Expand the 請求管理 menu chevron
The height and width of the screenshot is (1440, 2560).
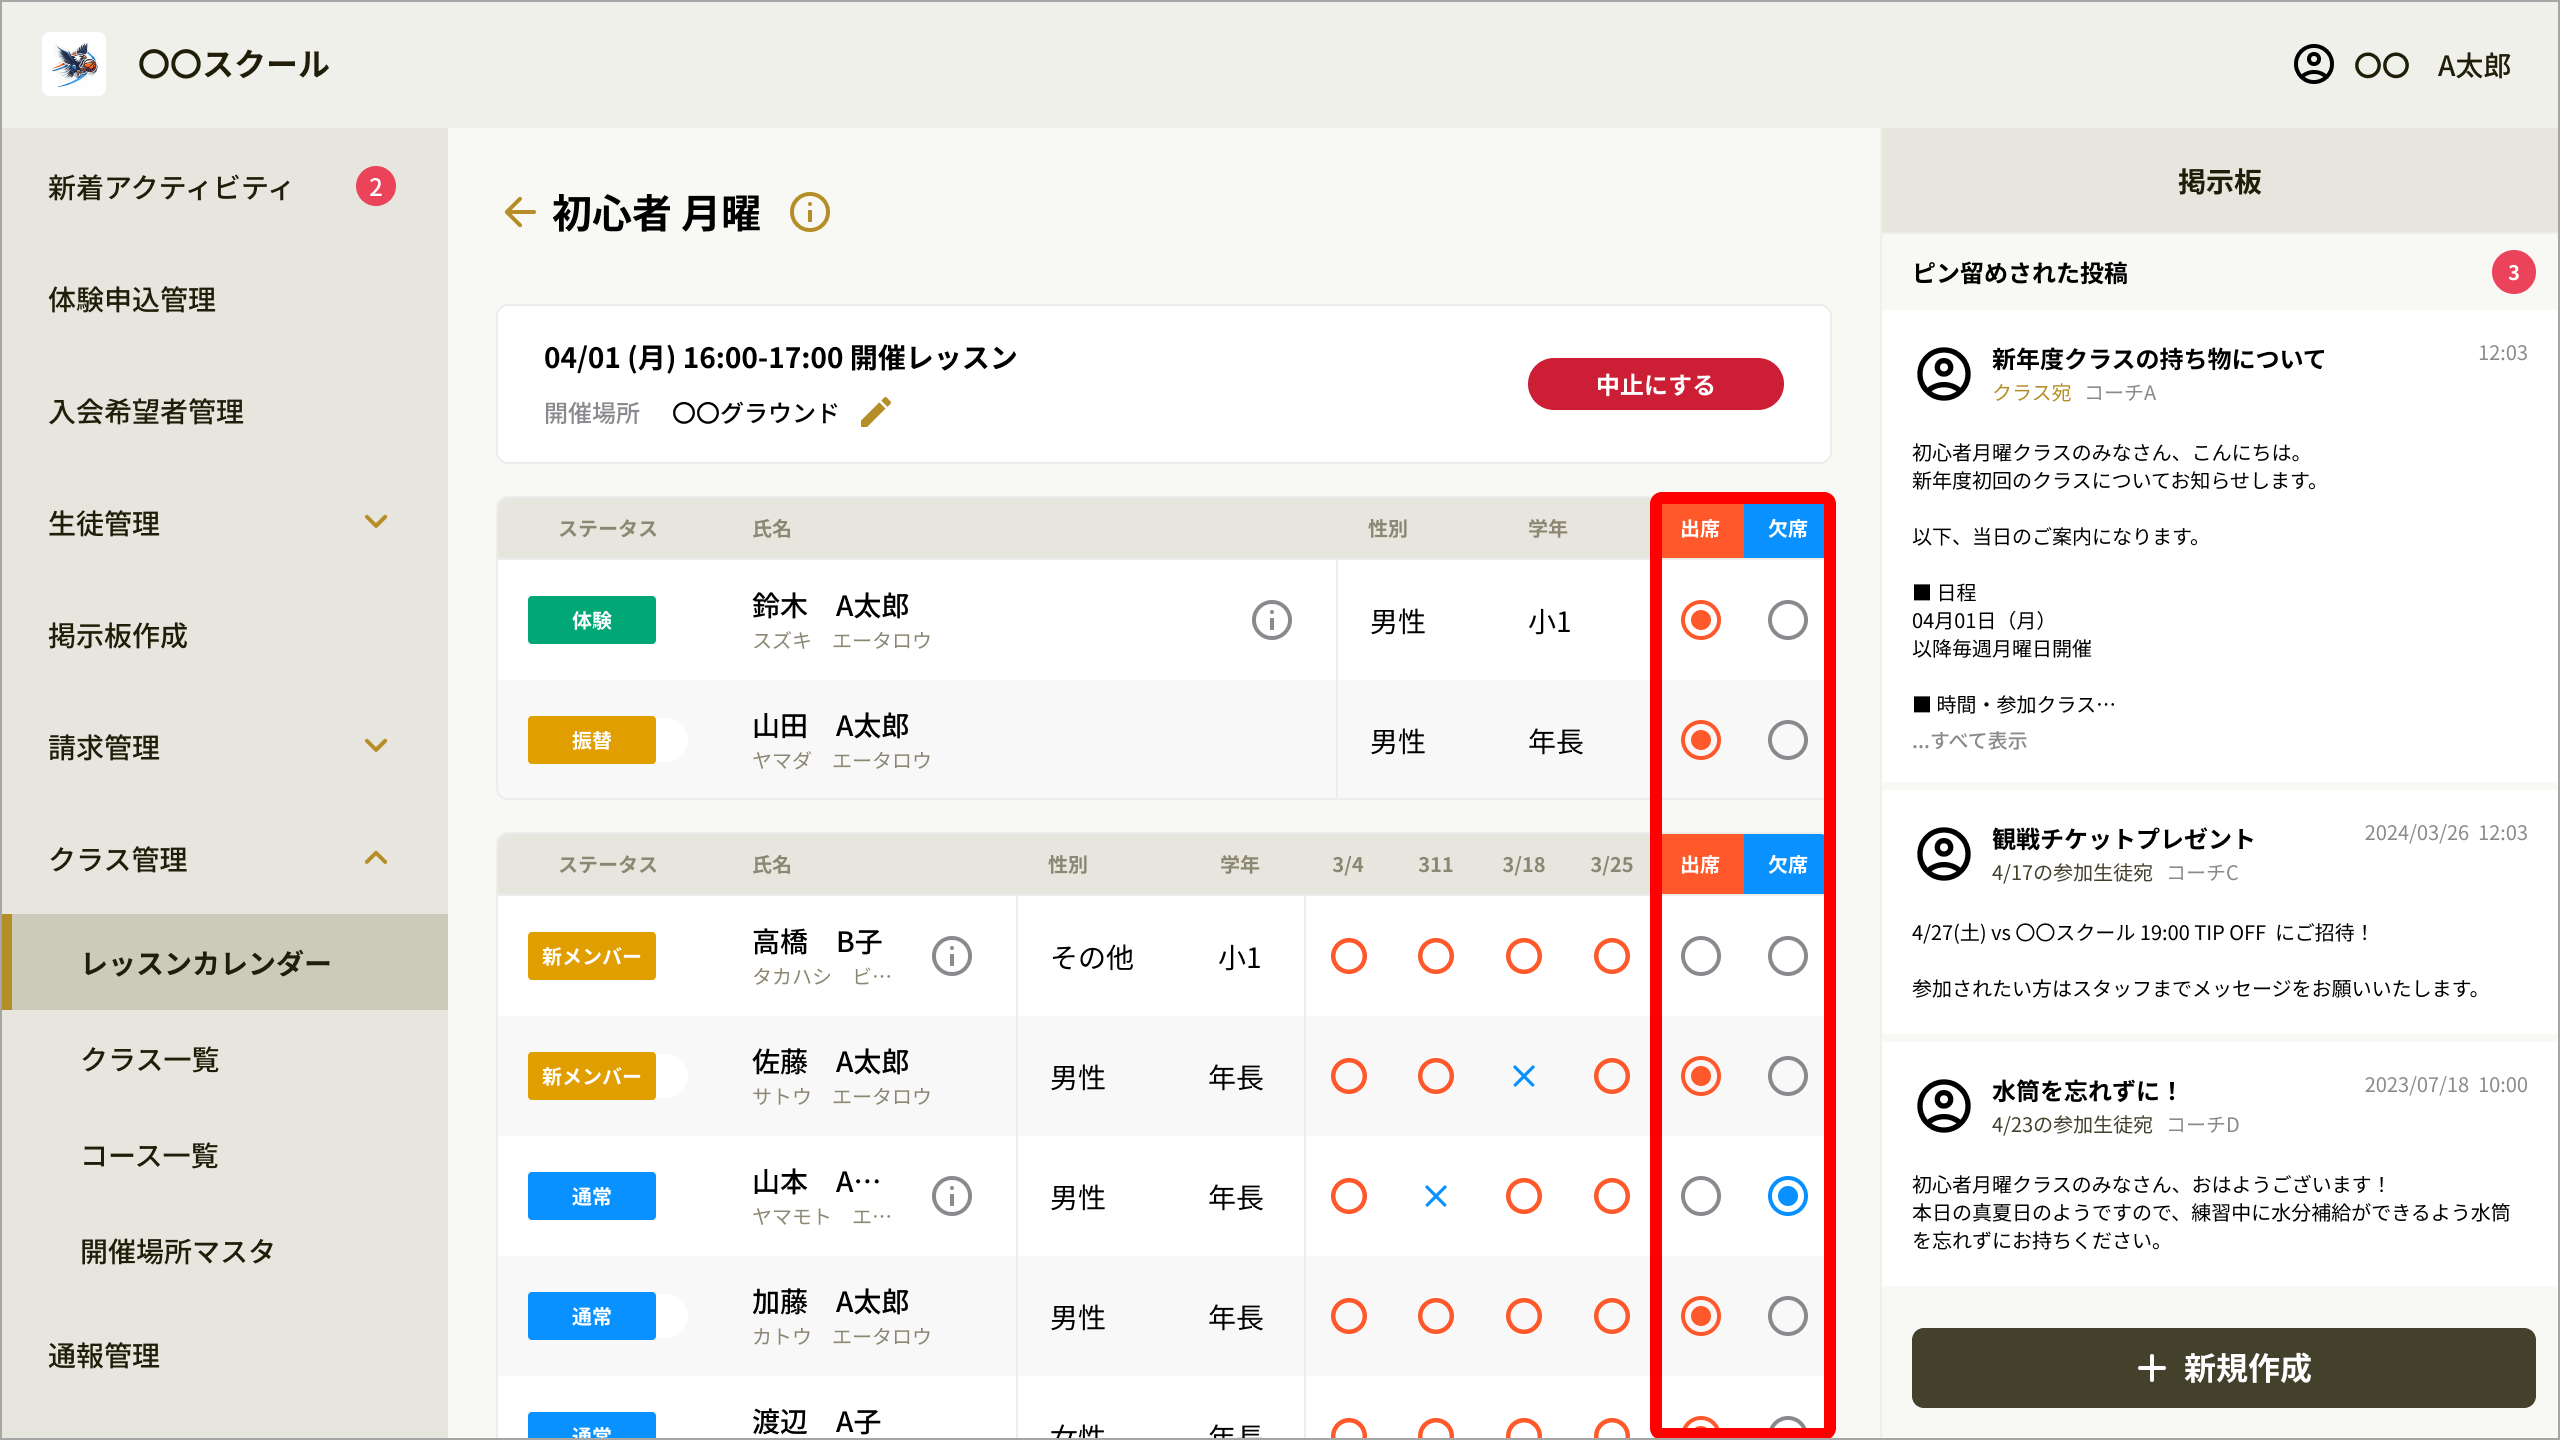click(x=376, y=745)
